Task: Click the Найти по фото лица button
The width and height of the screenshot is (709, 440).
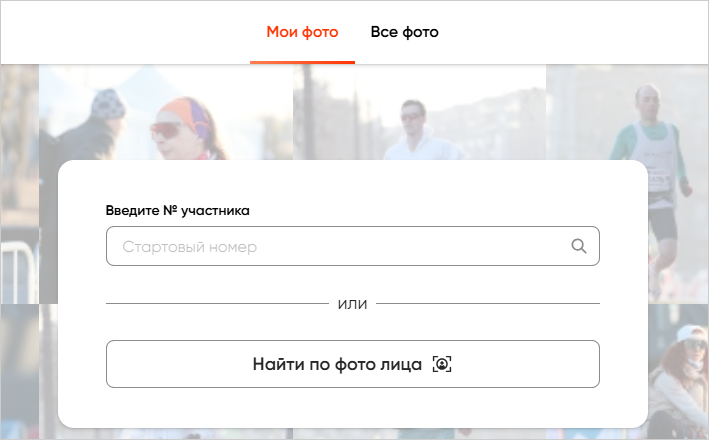Action: pos(353,364)
